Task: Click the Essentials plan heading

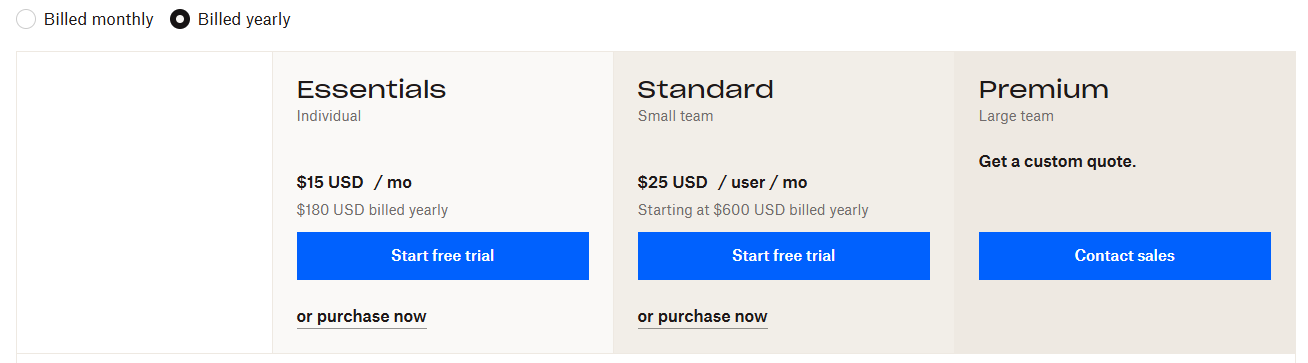Action: point(372,89)
